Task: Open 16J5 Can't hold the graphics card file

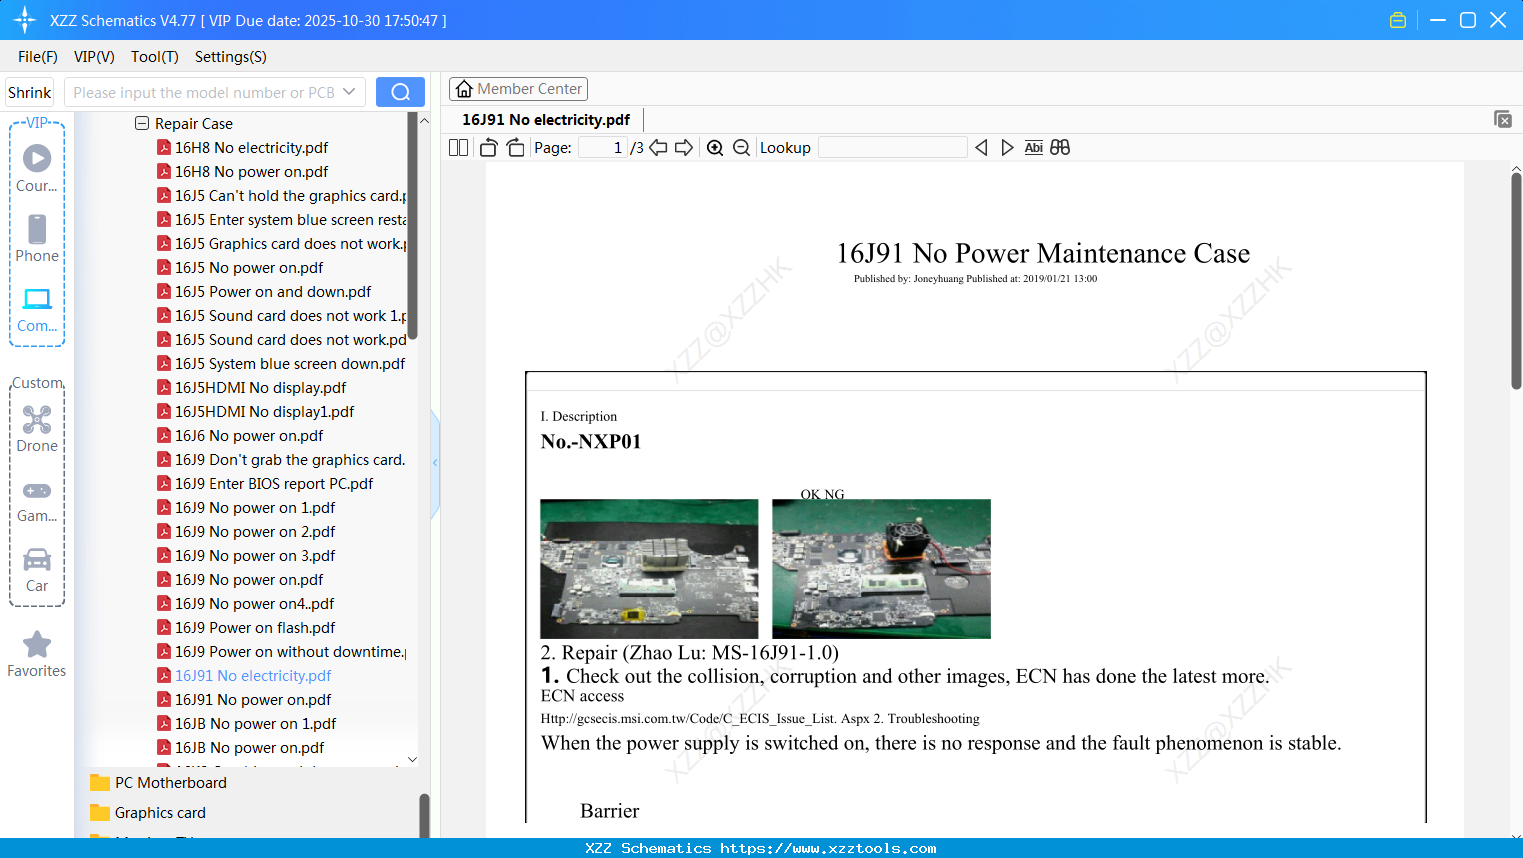Action: click(282, 196)
